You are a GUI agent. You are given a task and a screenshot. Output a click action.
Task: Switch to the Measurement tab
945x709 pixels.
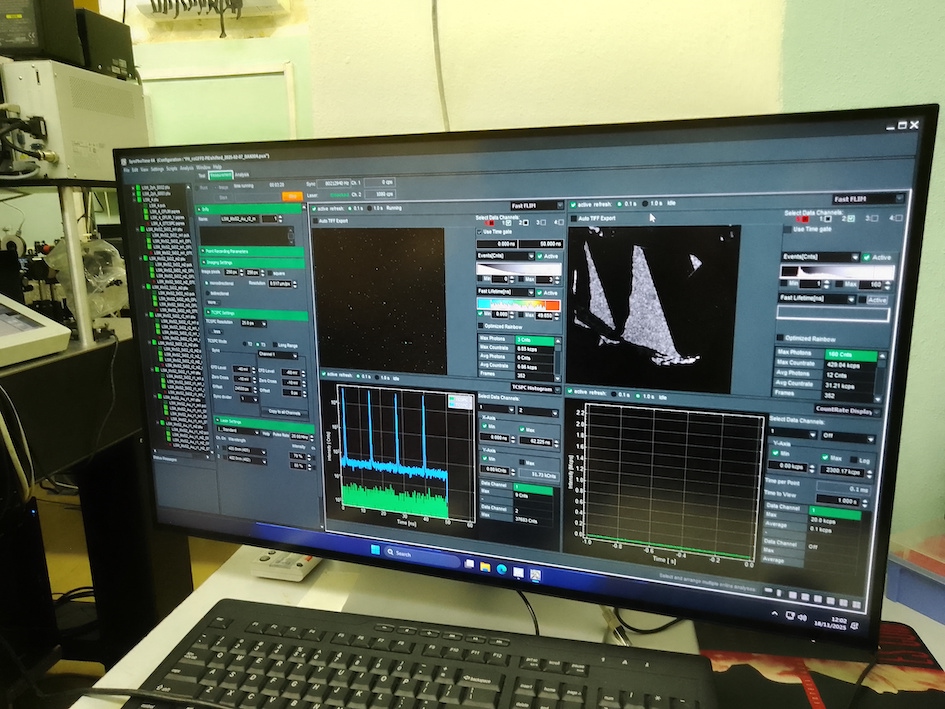220,175
